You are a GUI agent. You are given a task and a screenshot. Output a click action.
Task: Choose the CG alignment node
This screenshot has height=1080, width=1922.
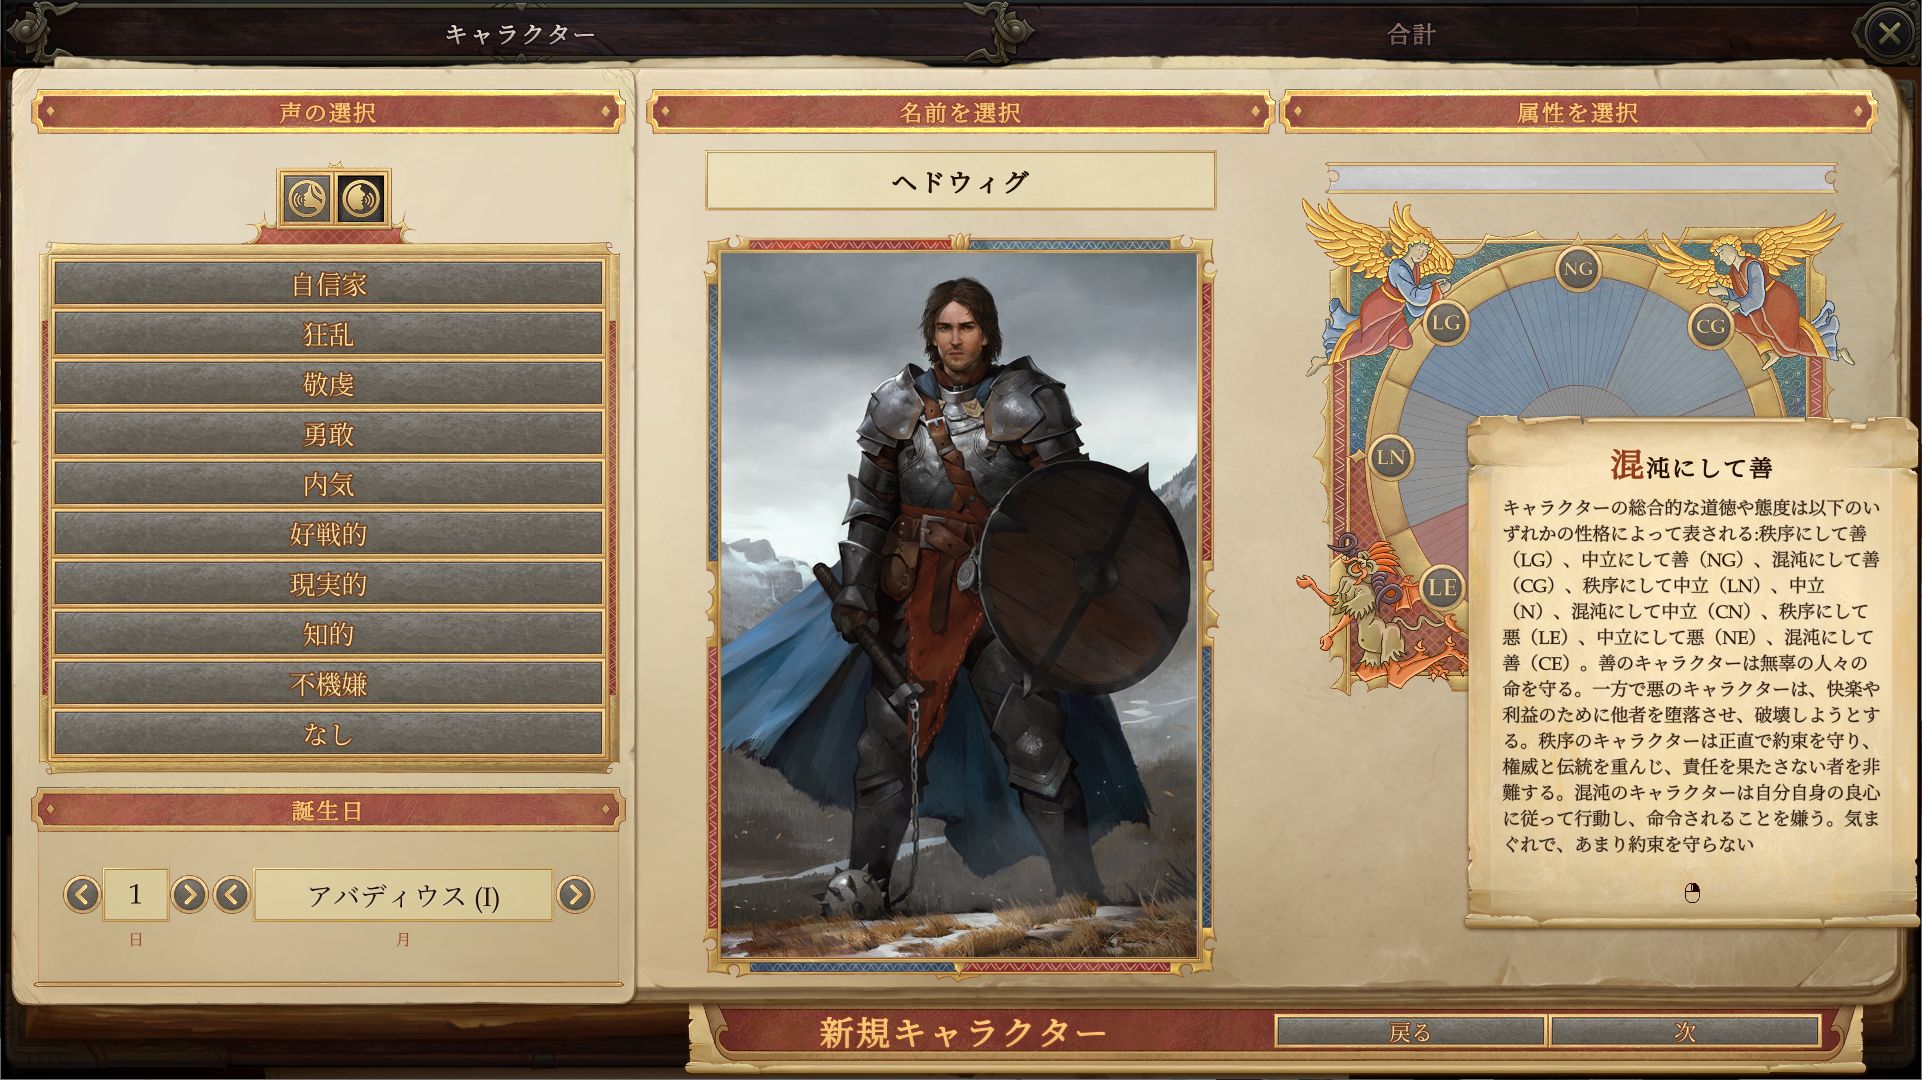point(1710,326)
